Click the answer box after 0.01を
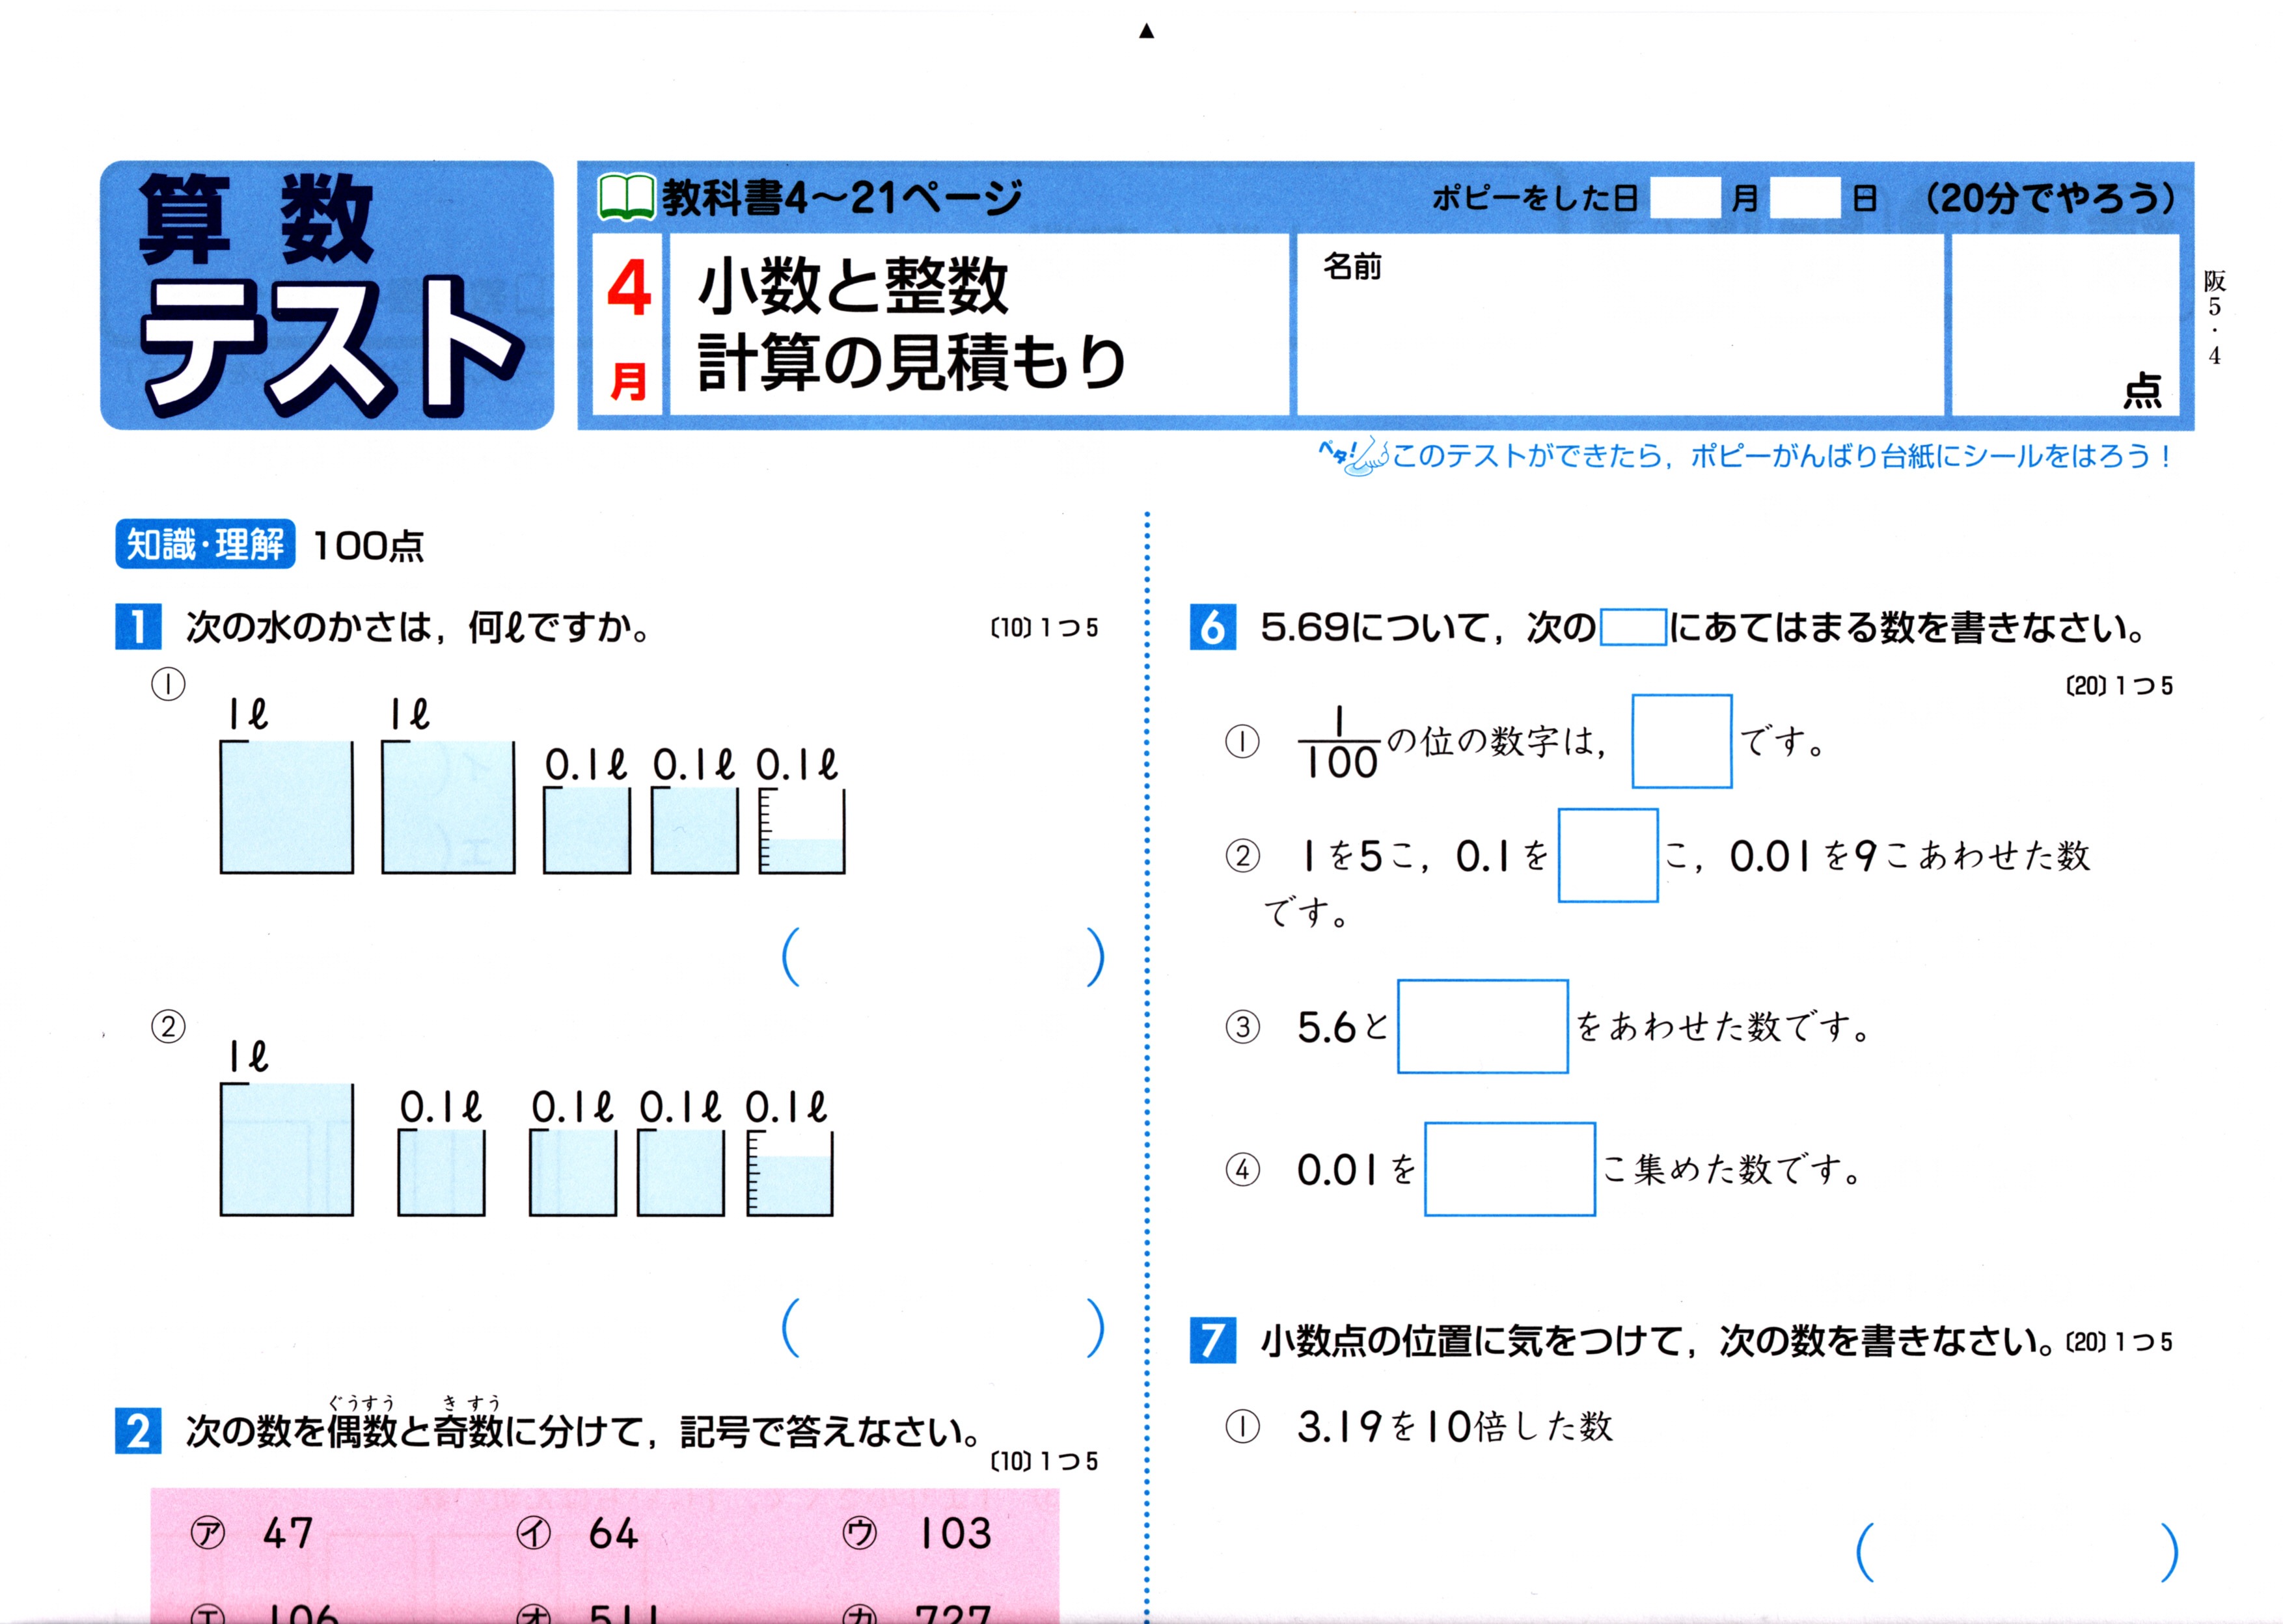2283x1624 pixels. pos(1510,1169)
